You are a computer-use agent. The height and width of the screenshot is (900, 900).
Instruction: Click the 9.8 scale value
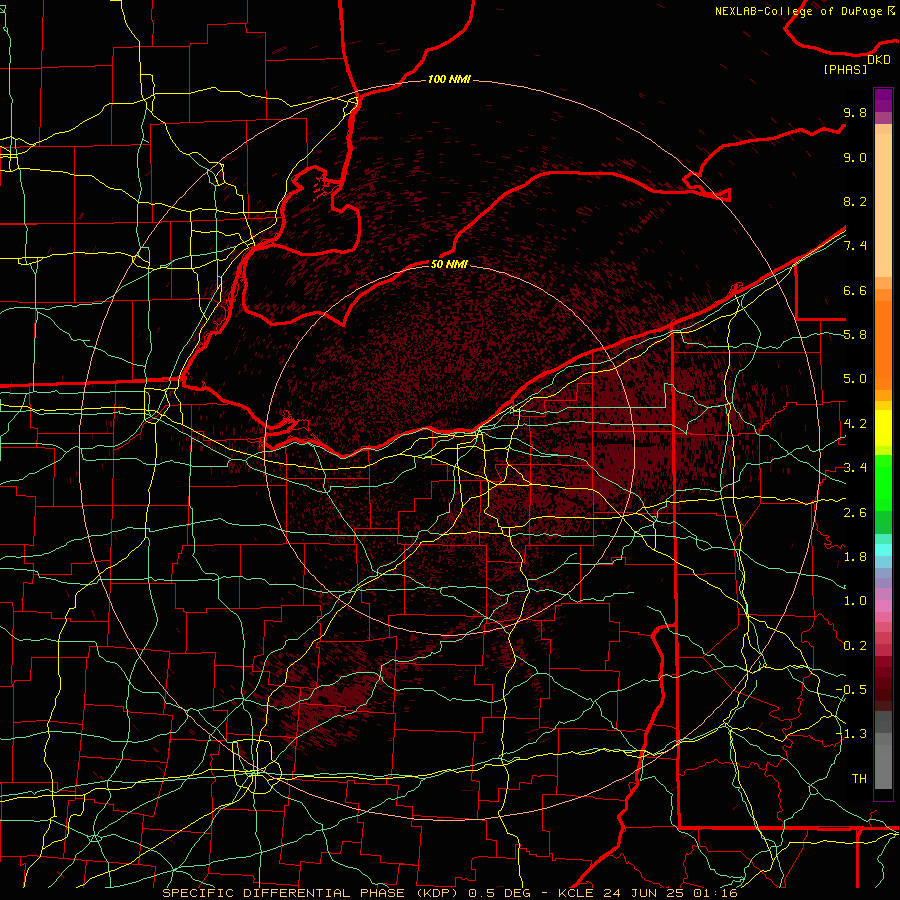[855, 112]
